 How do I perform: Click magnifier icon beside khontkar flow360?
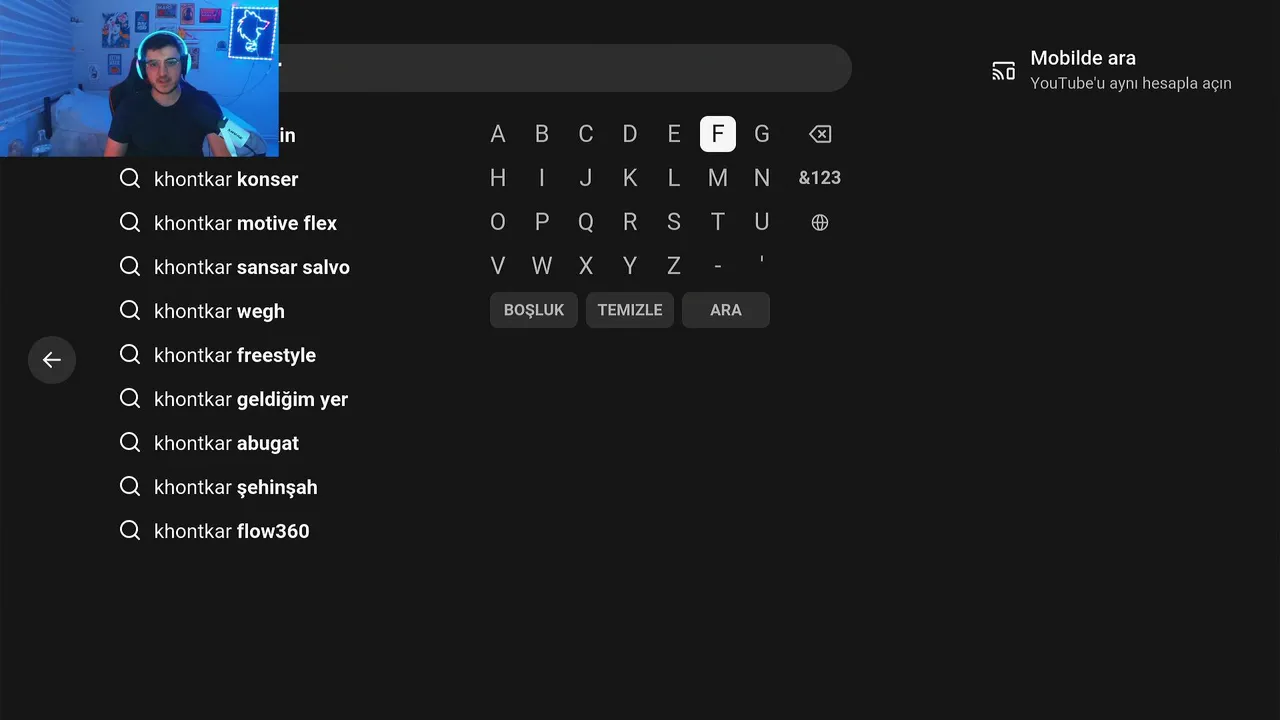(130, 531)
